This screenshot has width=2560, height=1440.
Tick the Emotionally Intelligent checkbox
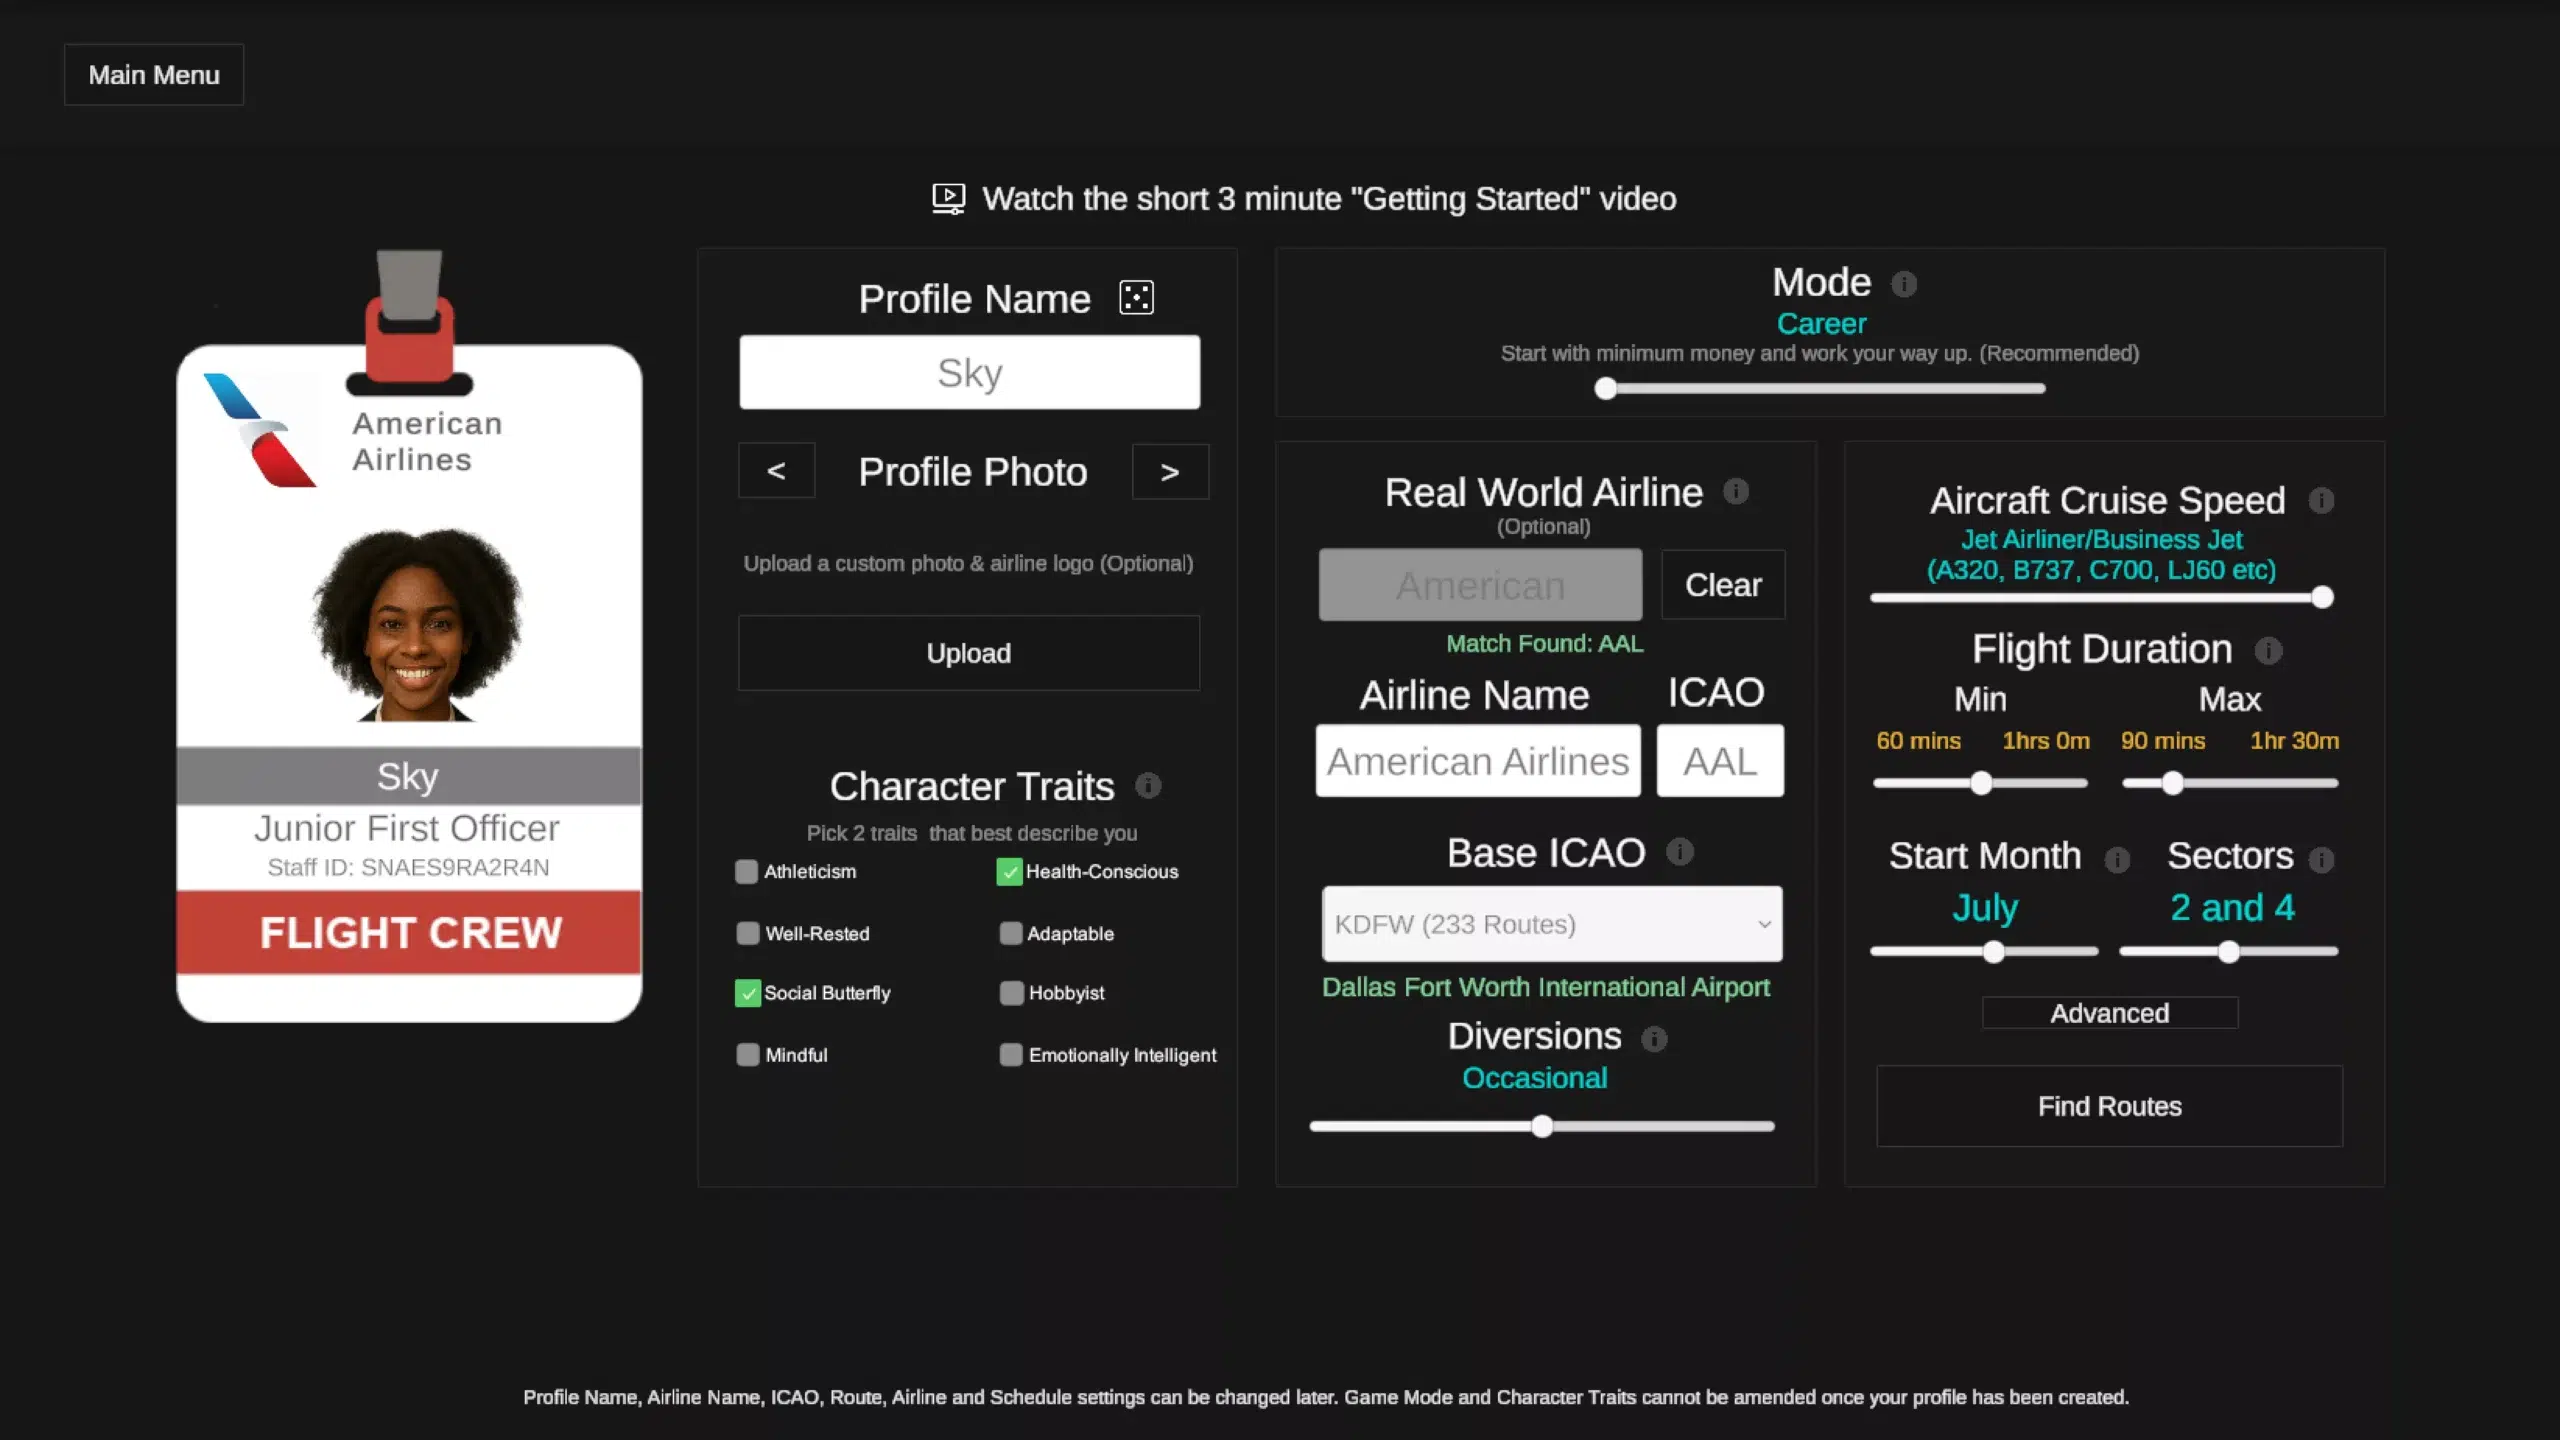click(1011, 1055)
